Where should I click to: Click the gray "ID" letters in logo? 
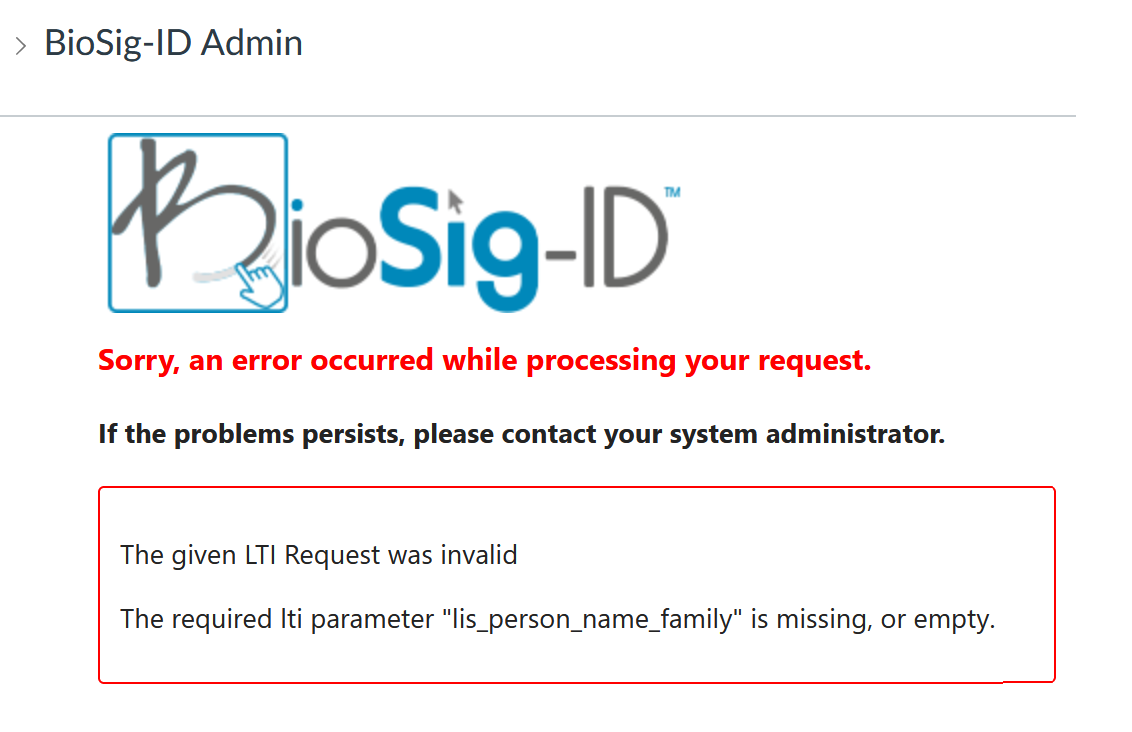[x=625, y=237]
